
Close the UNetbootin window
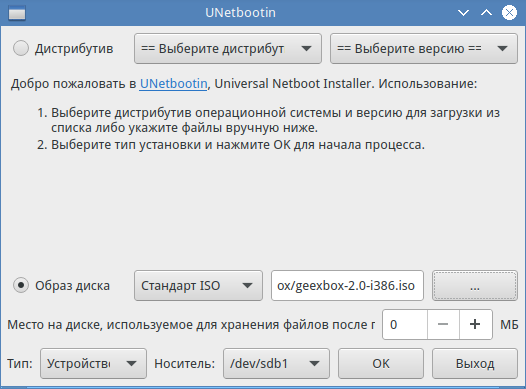(509, 13)
